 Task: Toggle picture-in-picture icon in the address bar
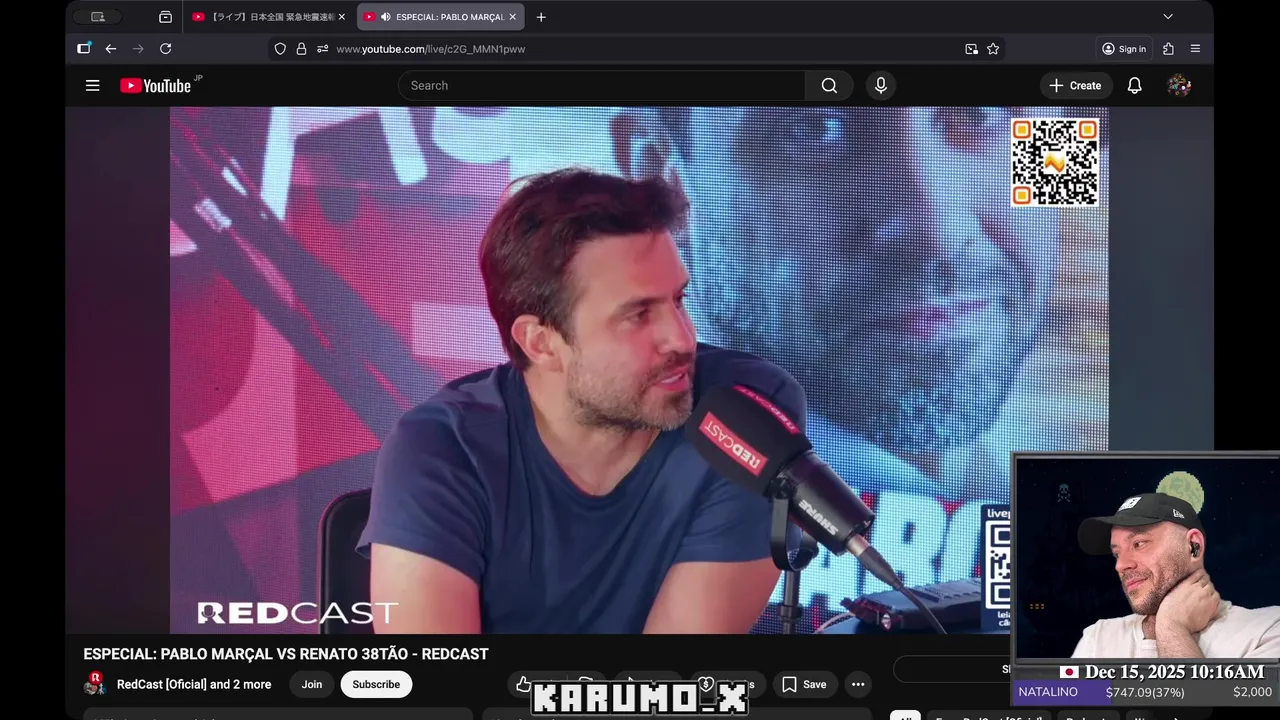coord(971,49)
